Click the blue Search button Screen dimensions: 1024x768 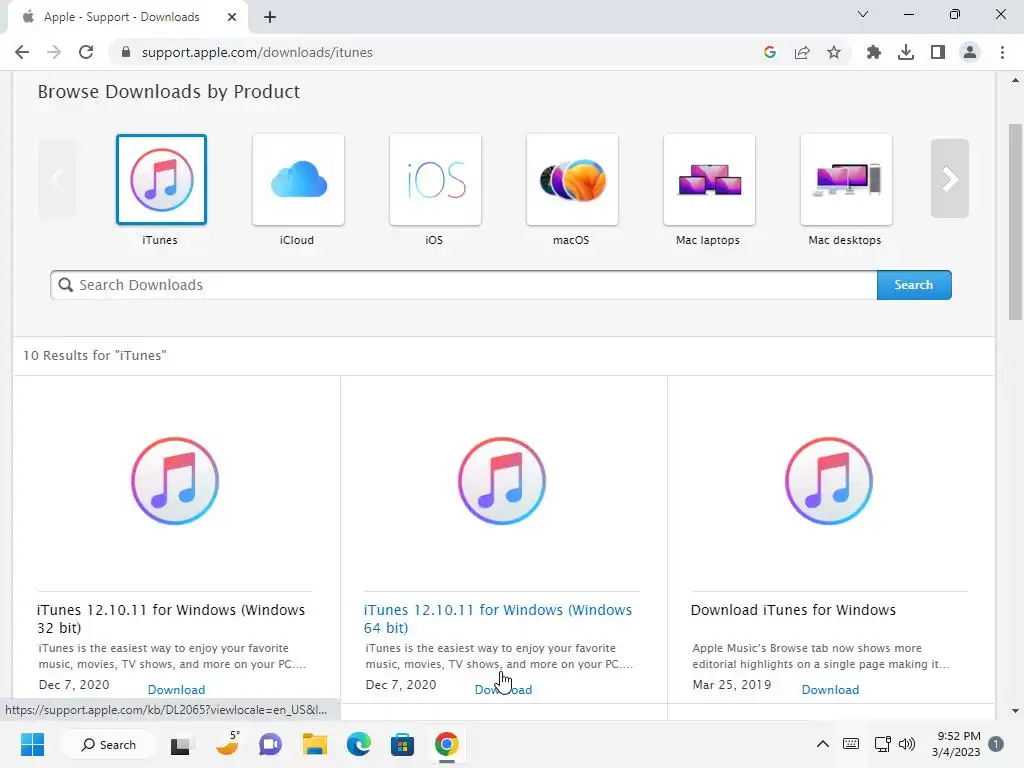(x=914, y=285)
